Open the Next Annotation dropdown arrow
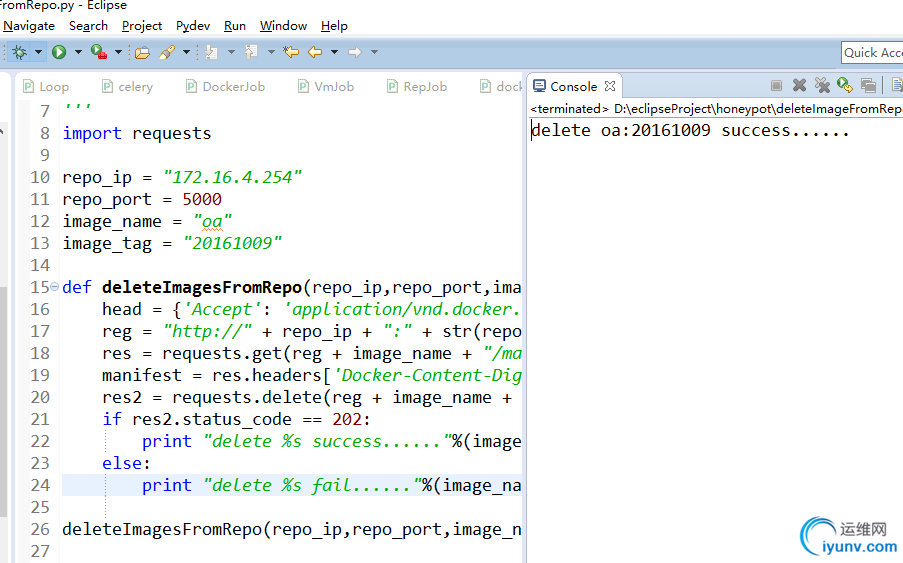This screenshot has width=903, height=563. coord(231,52)
